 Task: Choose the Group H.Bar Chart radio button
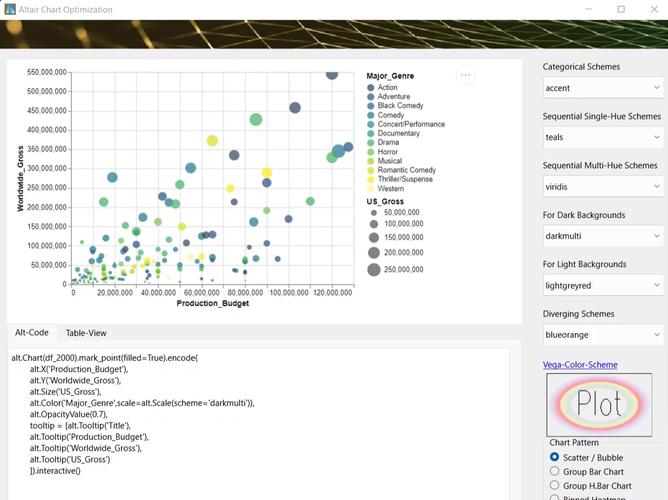pos(555,486)
